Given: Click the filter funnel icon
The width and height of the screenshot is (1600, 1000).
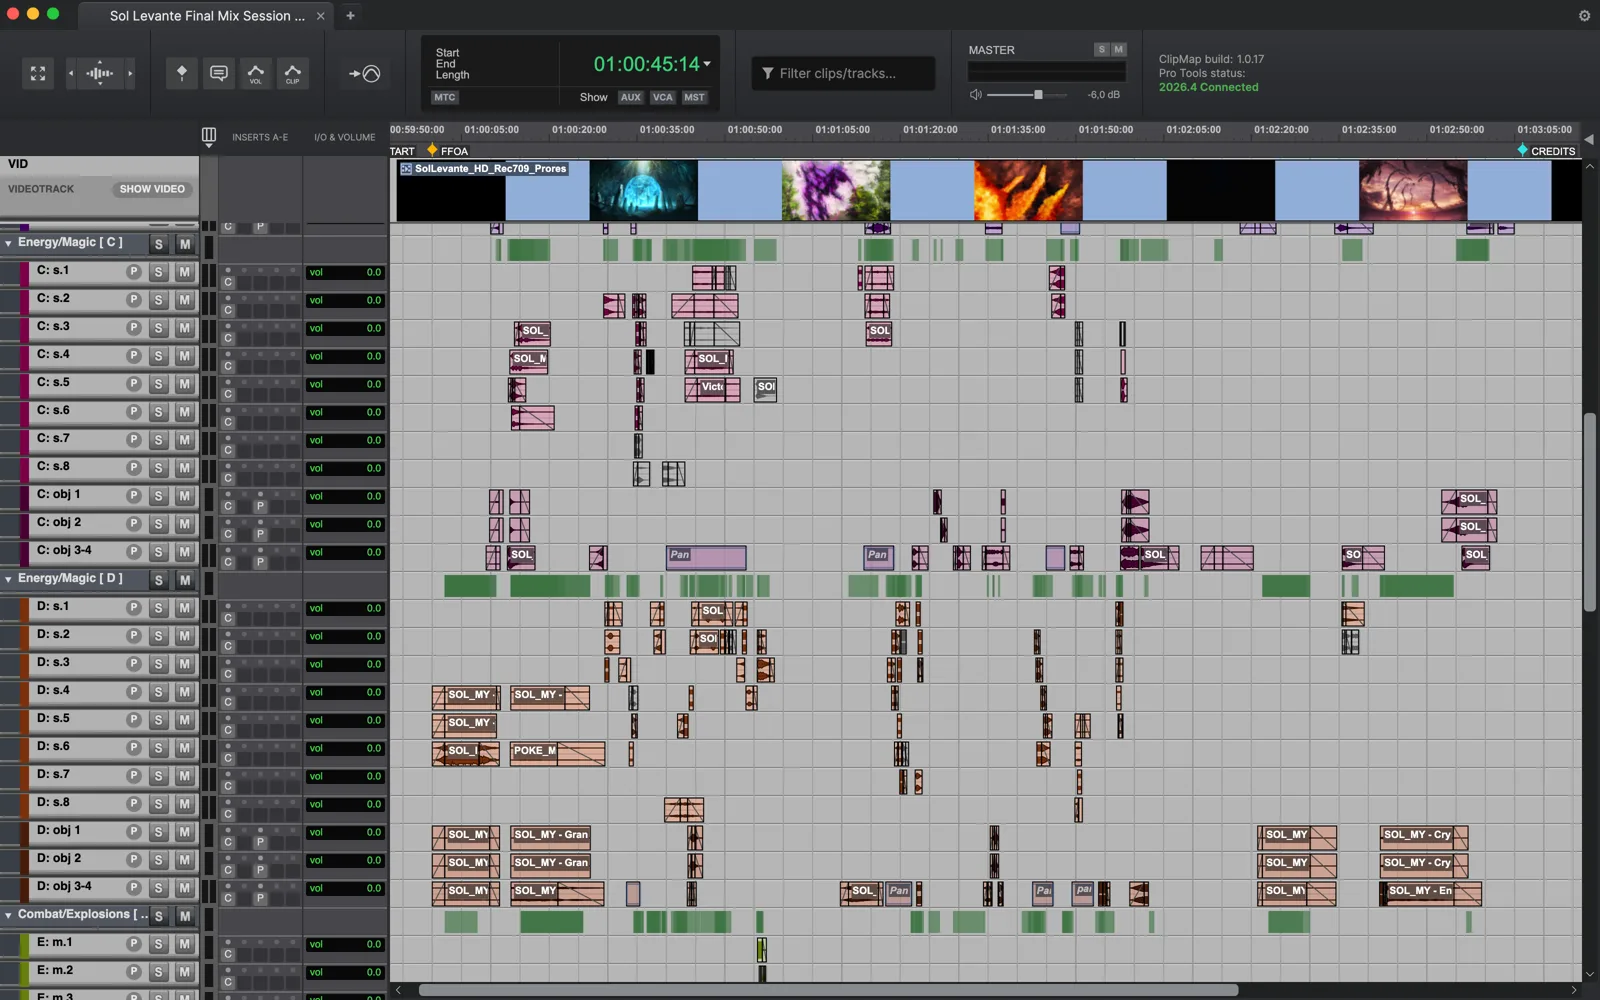Looking at the screenshot, I should click(x=767, y=73).
